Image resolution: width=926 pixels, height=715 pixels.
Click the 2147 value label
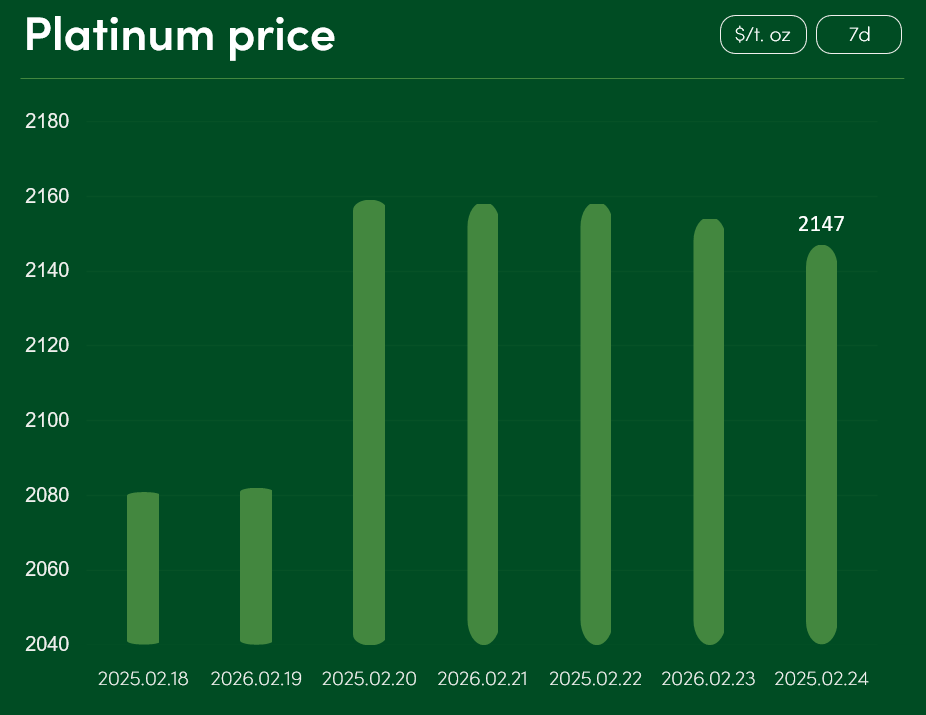pos(821,224)
